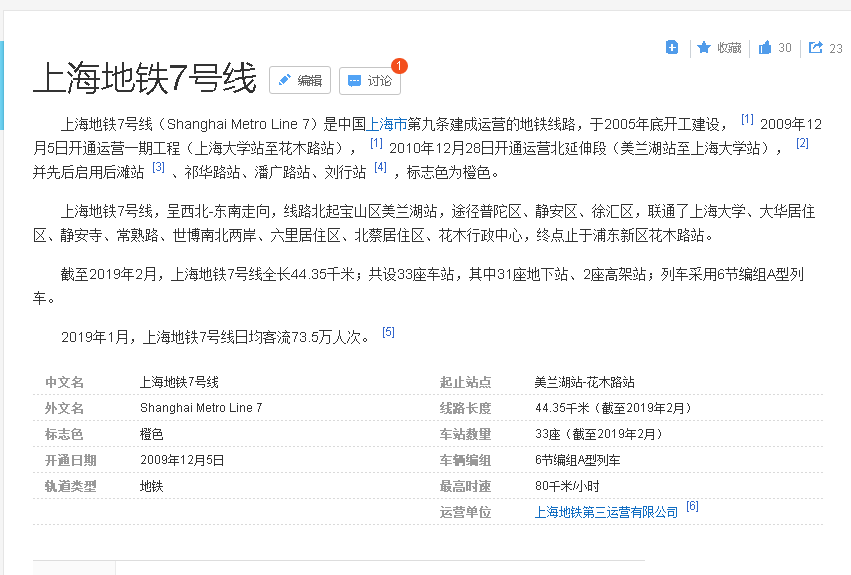
Task: Click the thumbs-up like icon
Action: point(765,47)
